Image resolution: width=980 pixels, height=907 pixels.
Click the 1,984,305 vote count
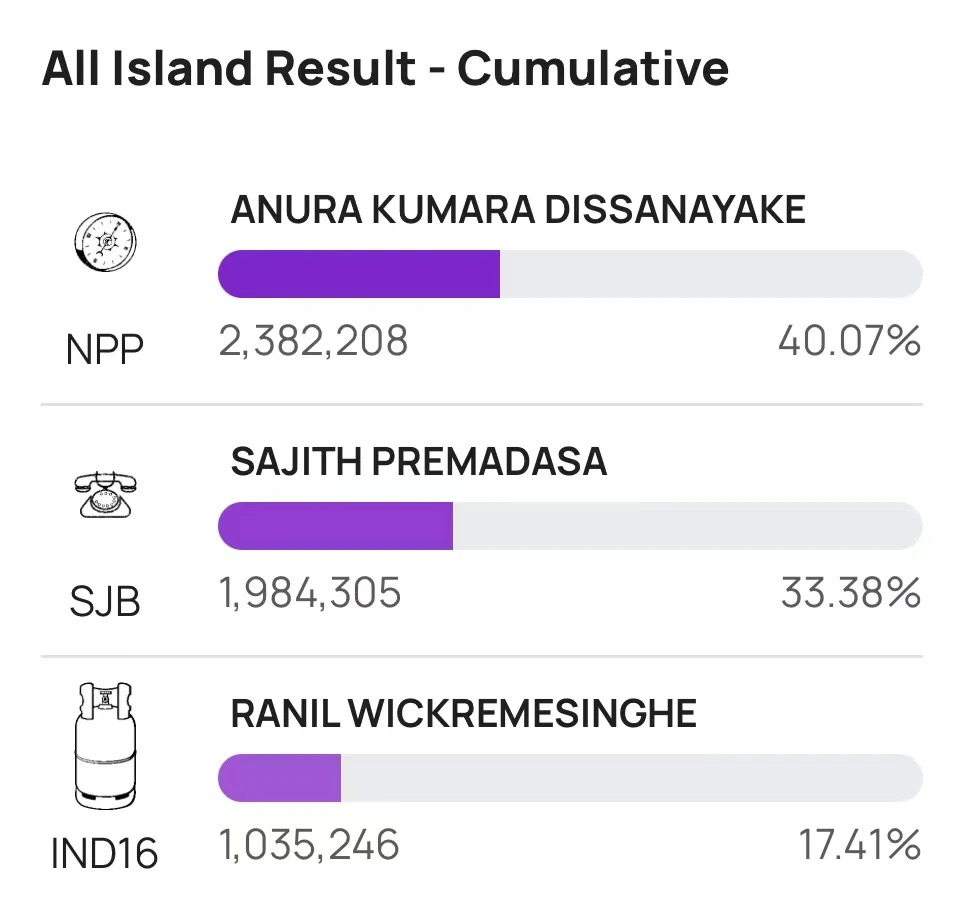[x=310, y=594]
